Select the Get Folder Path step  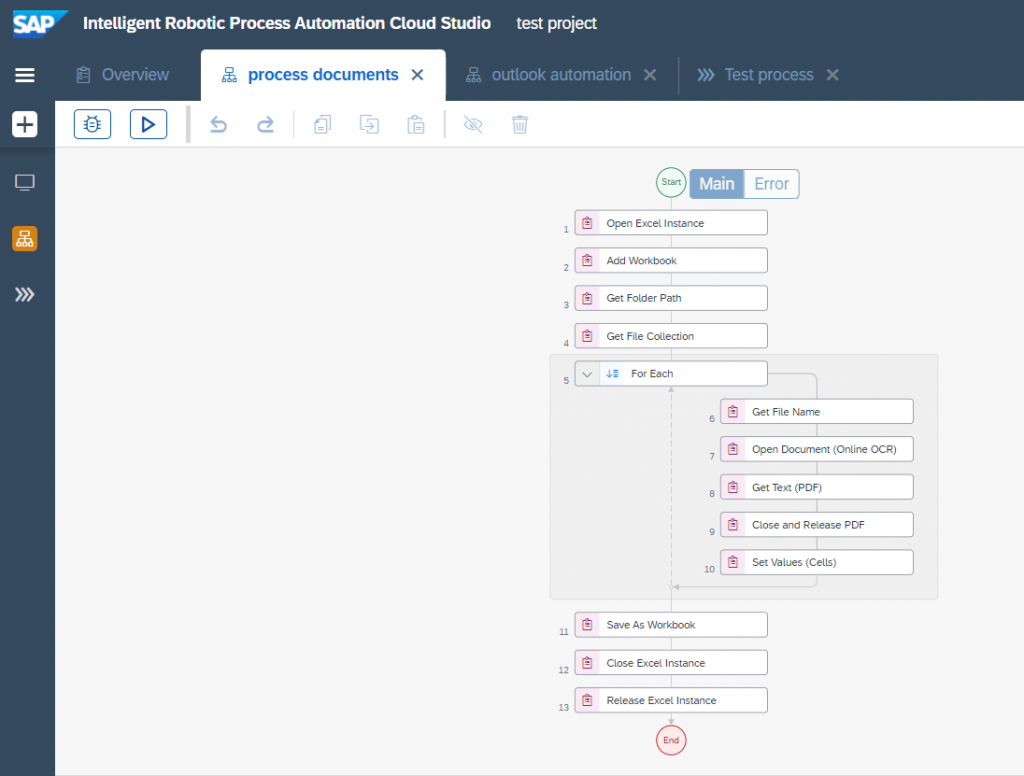(671, 299)
